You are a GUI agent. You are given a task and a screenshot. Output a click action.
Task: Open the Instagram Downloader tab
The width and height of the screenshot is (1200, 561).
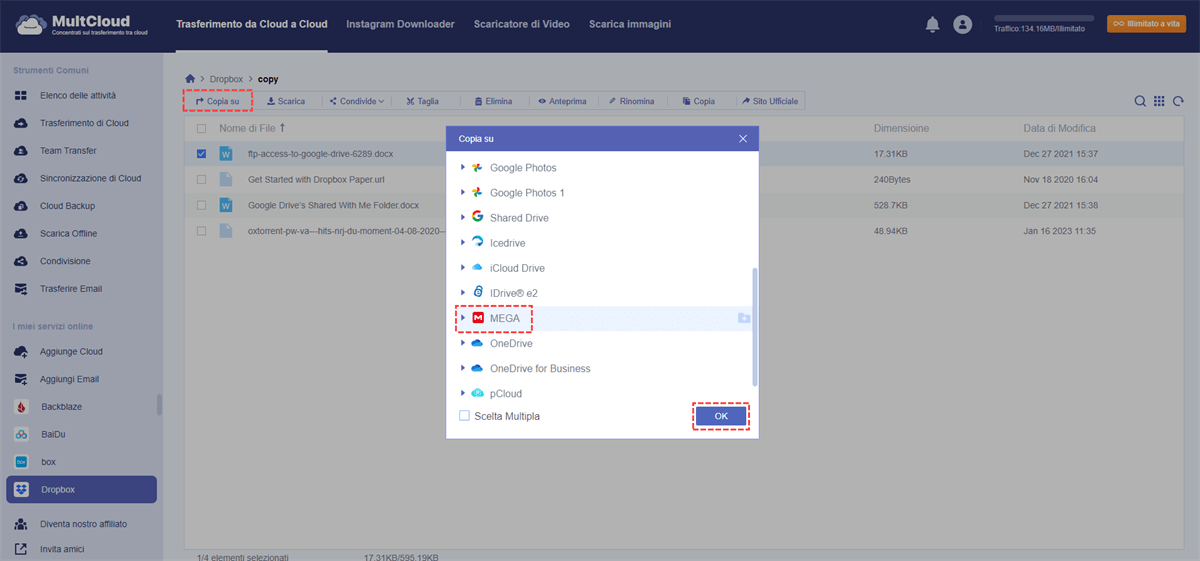point(400,24)
